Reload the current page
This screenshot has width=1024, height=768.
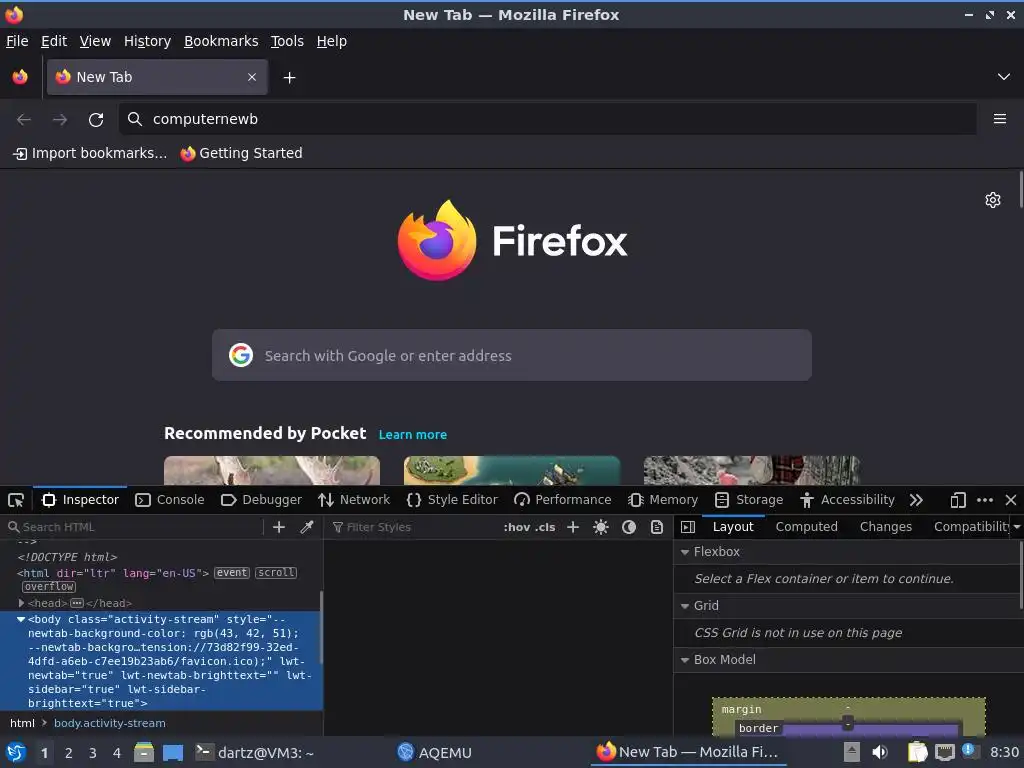(x=96, y=120)
